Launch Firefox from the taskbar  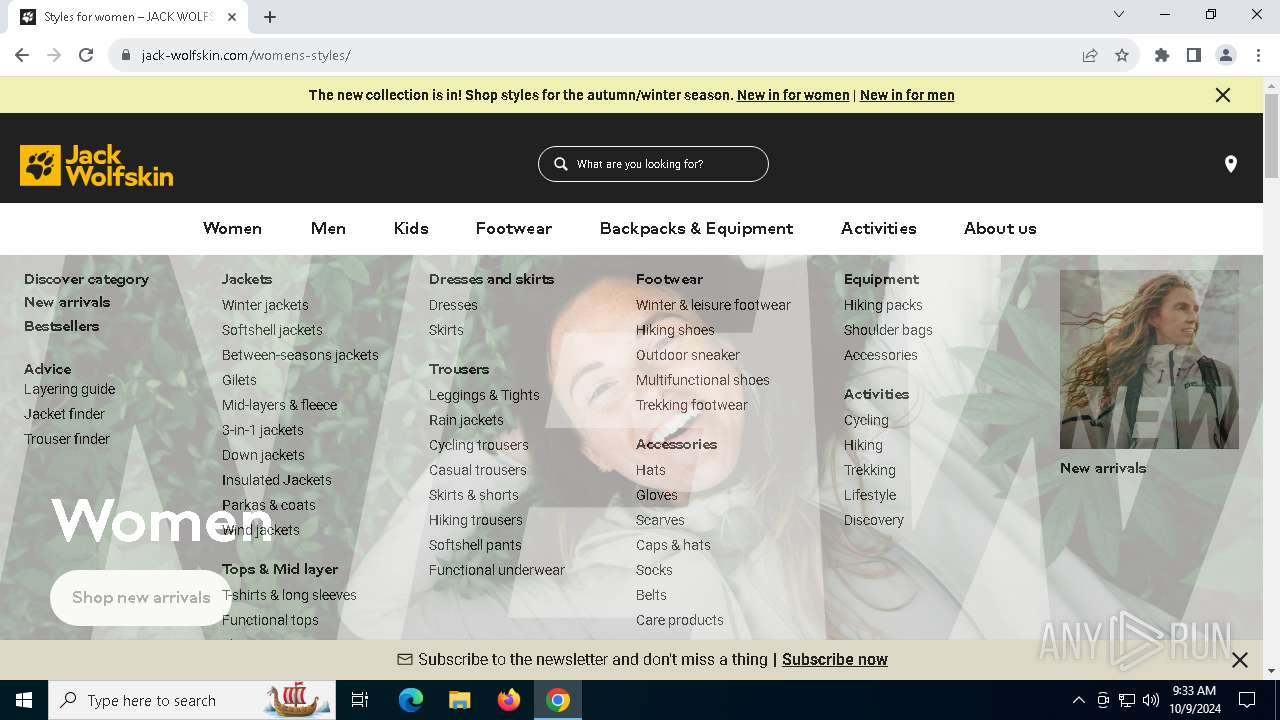pyautogui.click(x=509, y=700)
